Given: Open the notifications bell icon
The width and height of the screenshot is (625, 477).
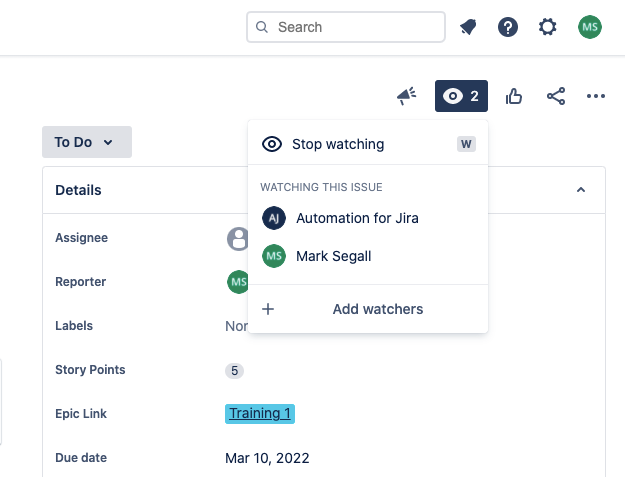Looking at the screenshot, I should click(x=468, y=27).
